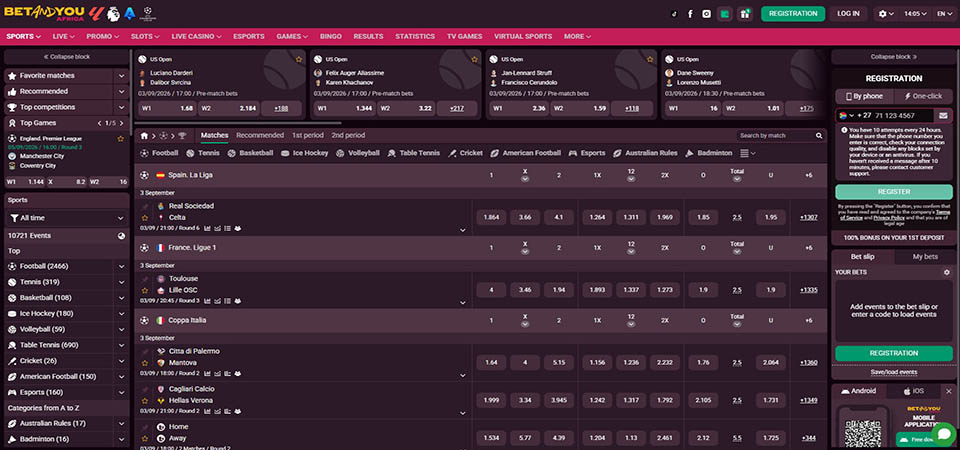Viewport: 960px width, 450px height.
Task: Open the All time filter dropdown
Action: [67, 218]
